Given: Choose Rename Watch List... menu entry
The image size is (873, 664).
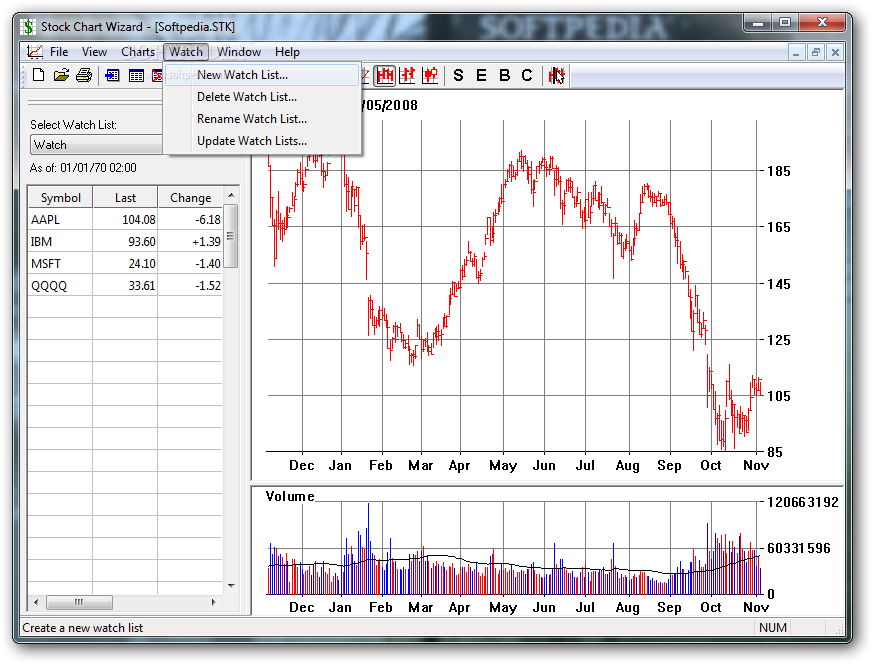Looking at the screenshot, I should click(x=262, y=119).
